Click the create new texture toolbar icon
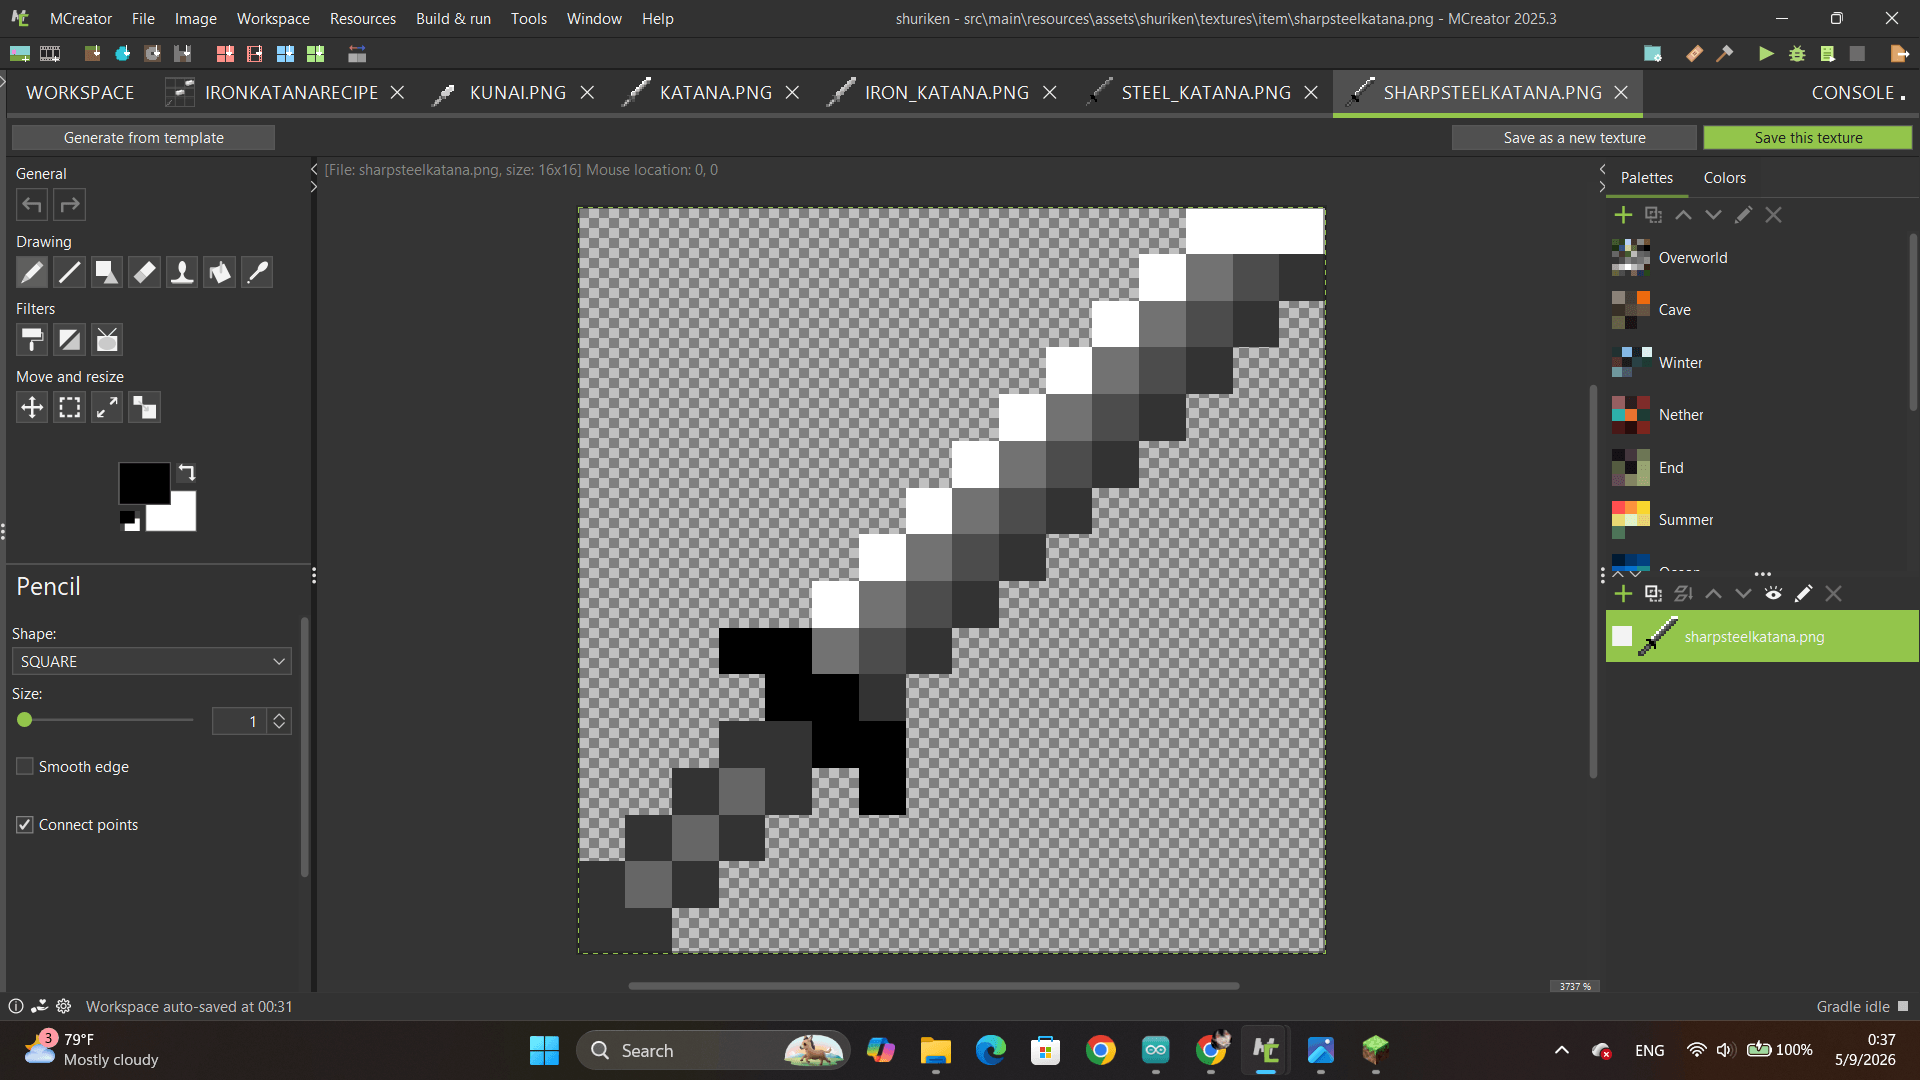The width and height of the screenshot is (1920, 1080). pos(19,54)
